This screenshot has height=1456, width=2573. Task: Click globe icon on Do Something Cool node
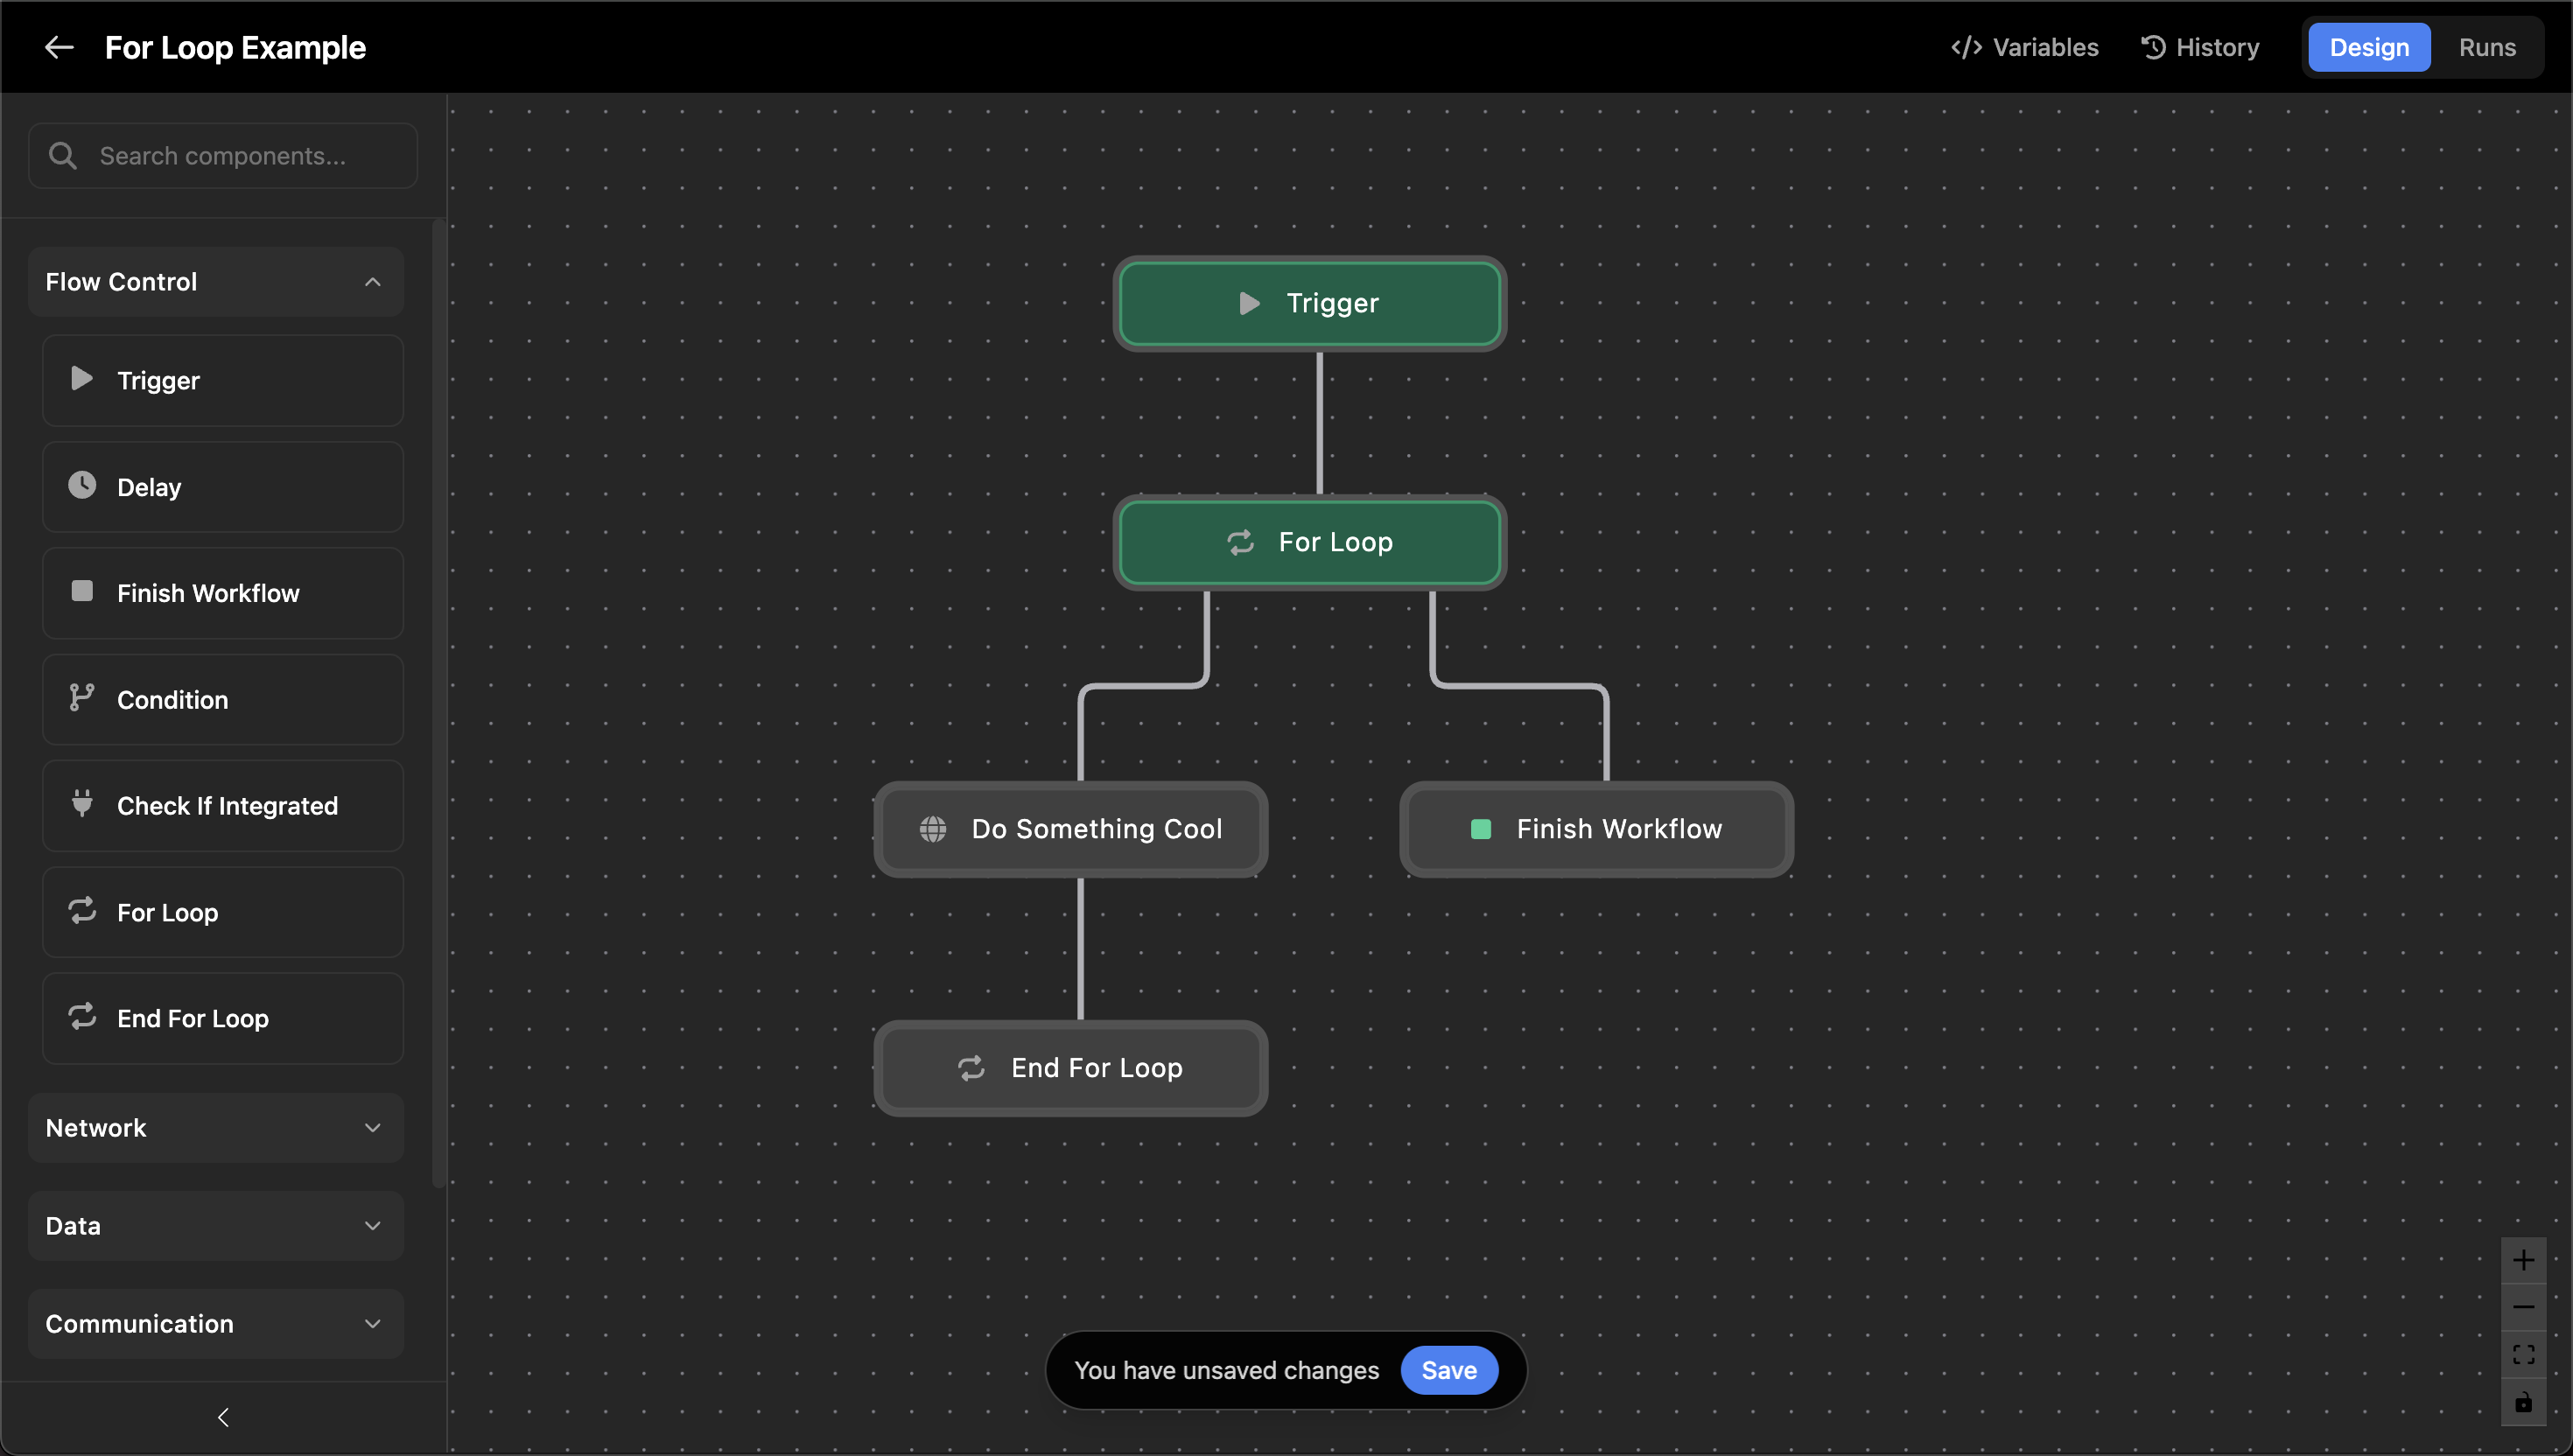click(x=932, y=829)
